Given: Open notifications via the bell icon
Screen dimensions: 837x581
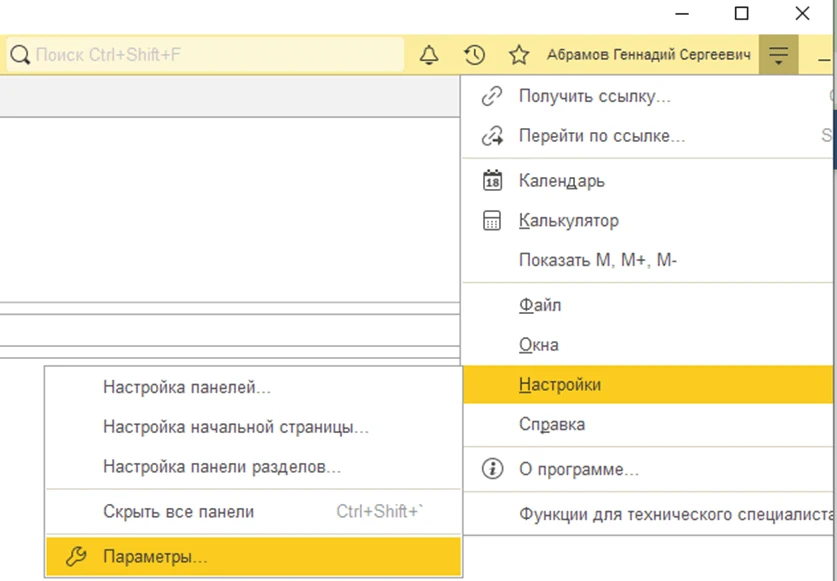Looking at the screenshot, I should coord(429,55).
